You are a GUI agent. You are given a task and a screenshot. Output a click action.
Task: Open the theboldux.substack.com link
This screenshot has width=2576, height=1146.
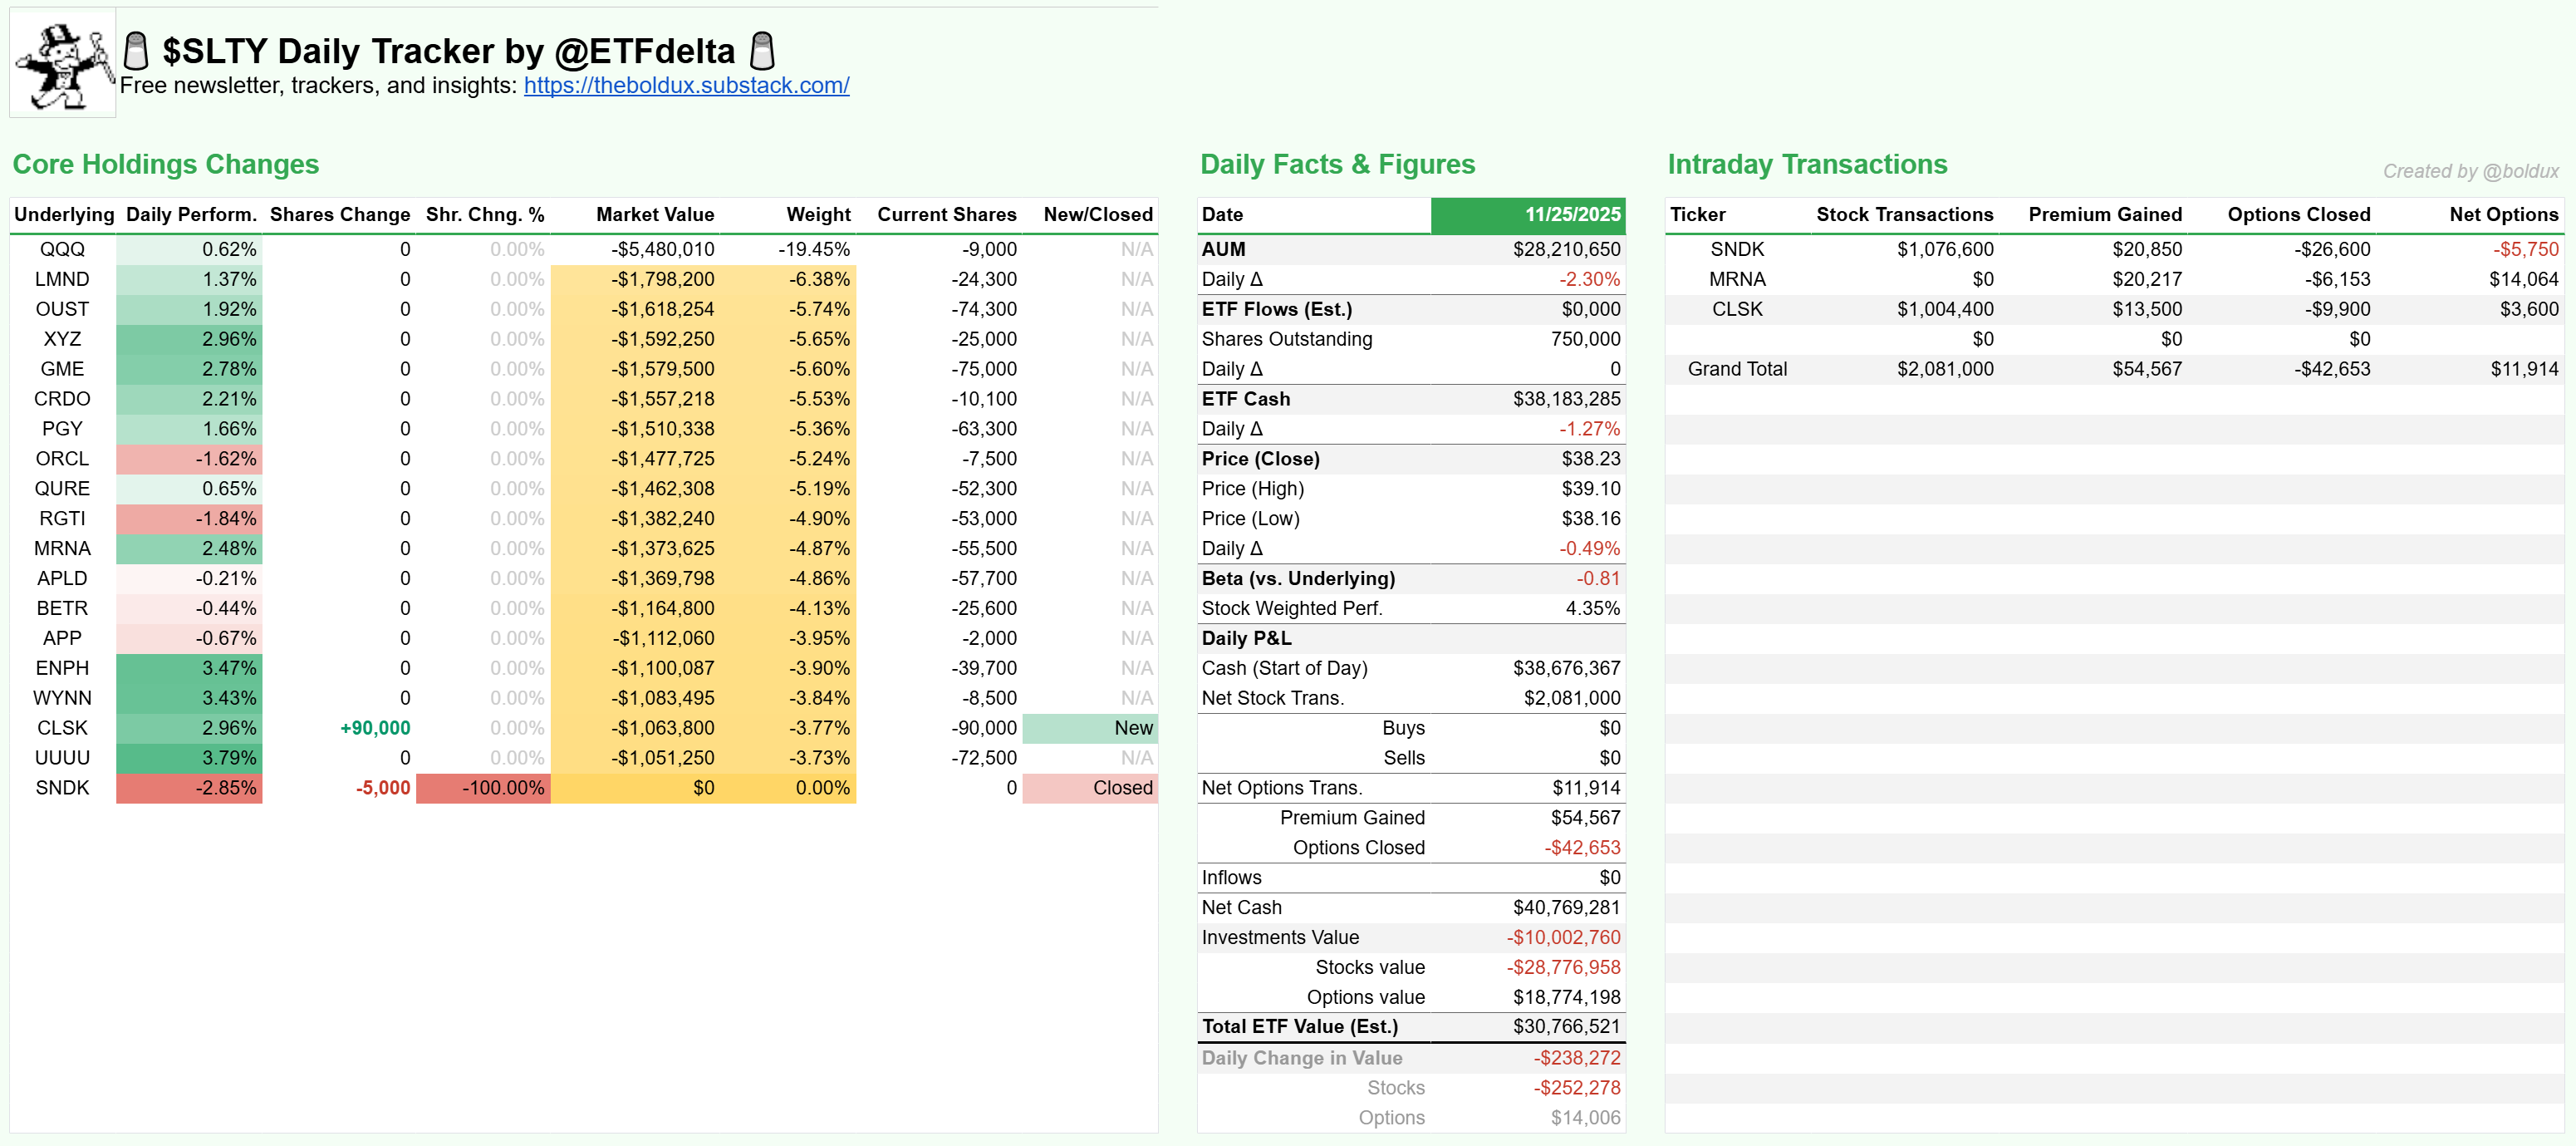(686, 86)
